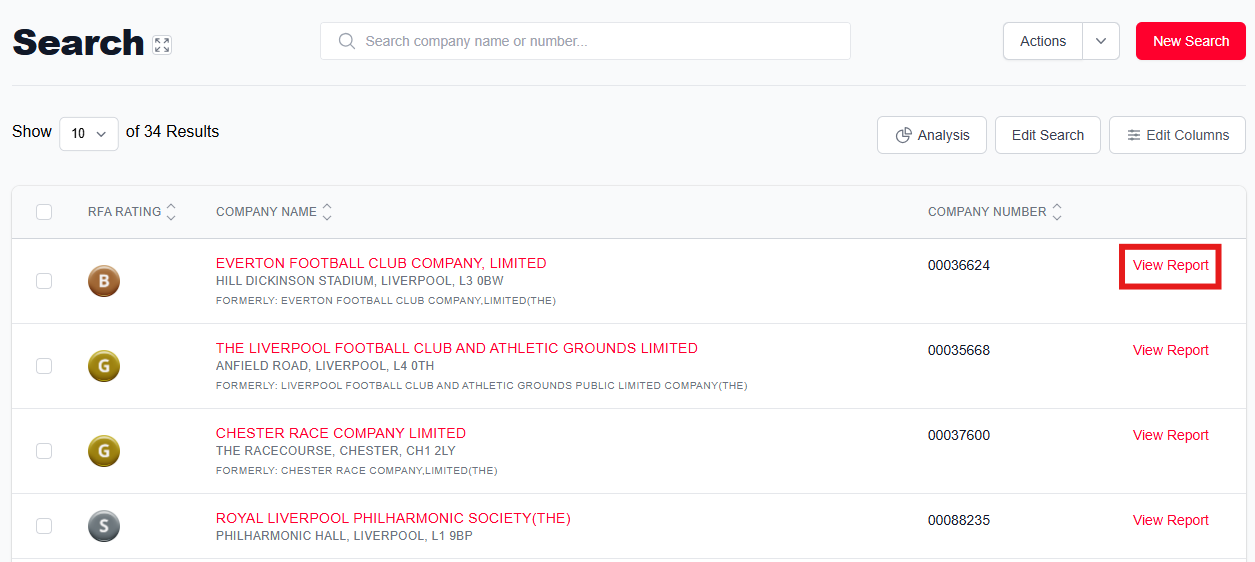Toggle the select-all checkbox in table header
The width and height of the screenshot is (1255, 562).
(44, 212)
